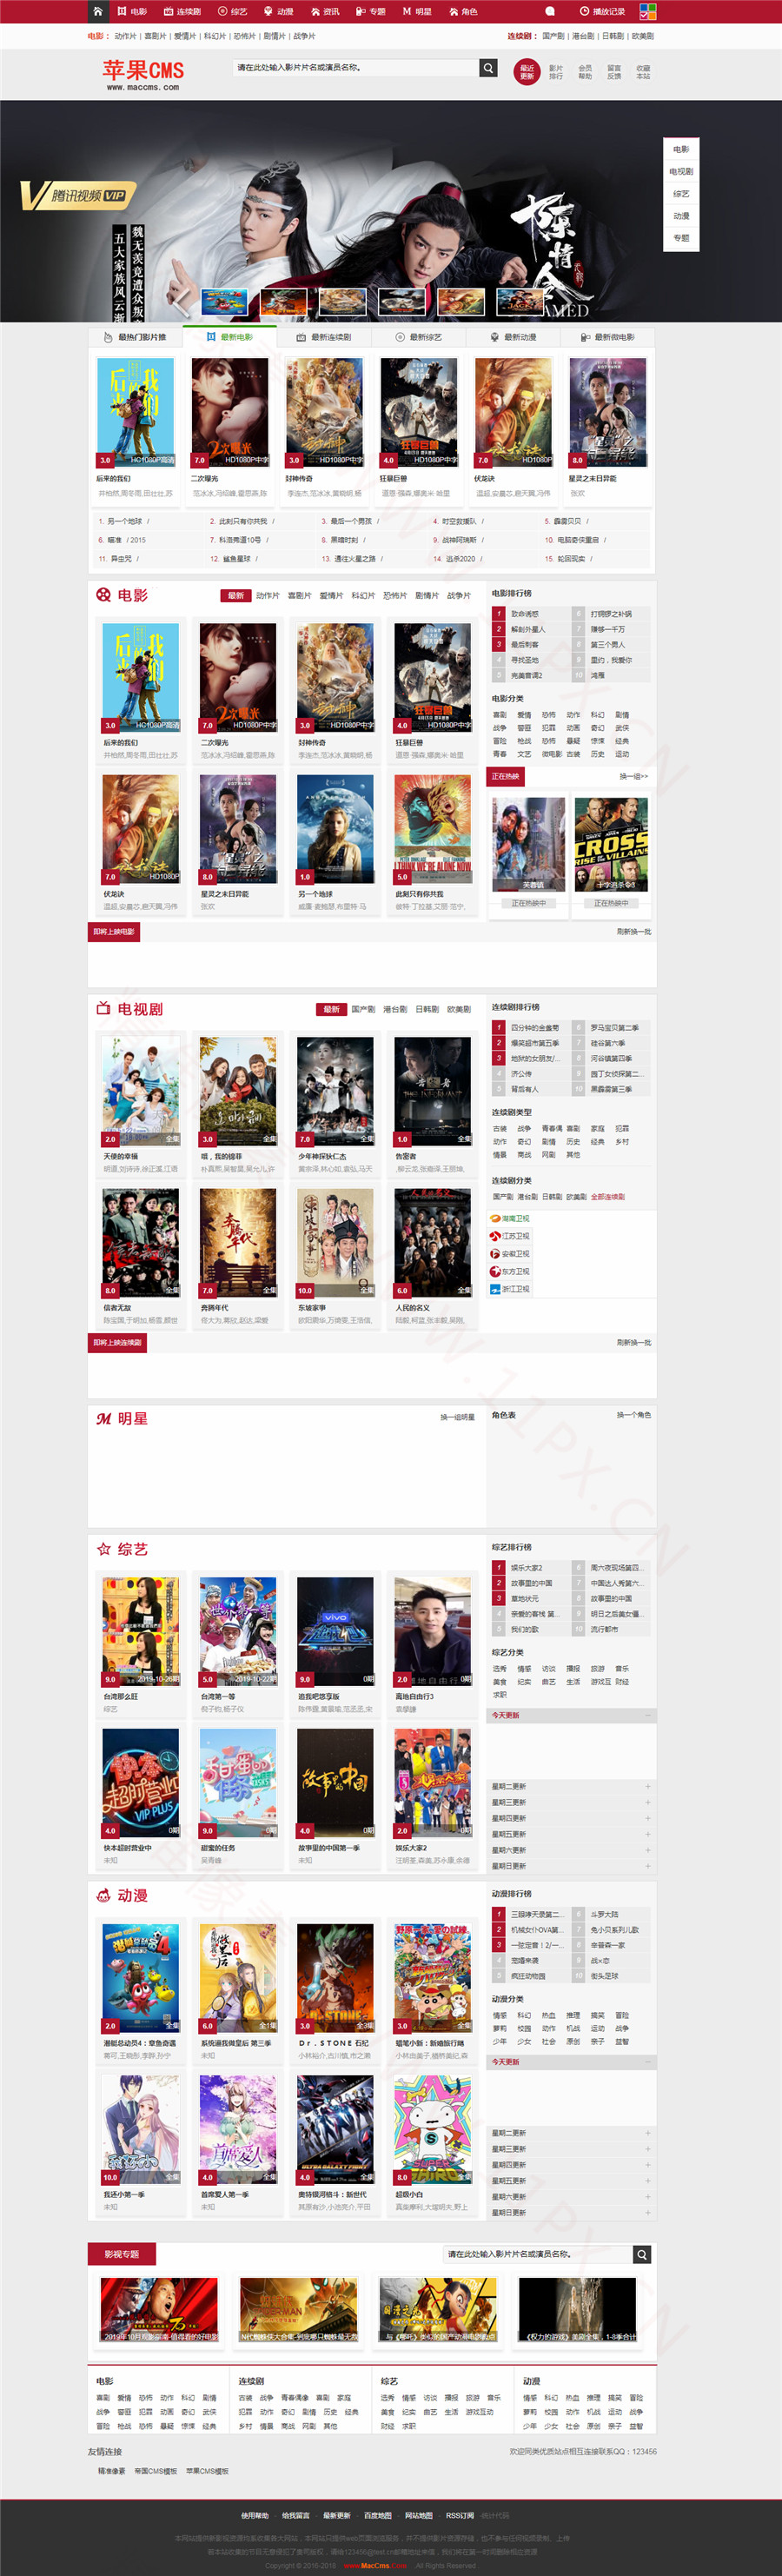Viewport: 782px width, 2576px height.
Task: Switch to the 最新连续剧 tab
Action: pos(324,337)
